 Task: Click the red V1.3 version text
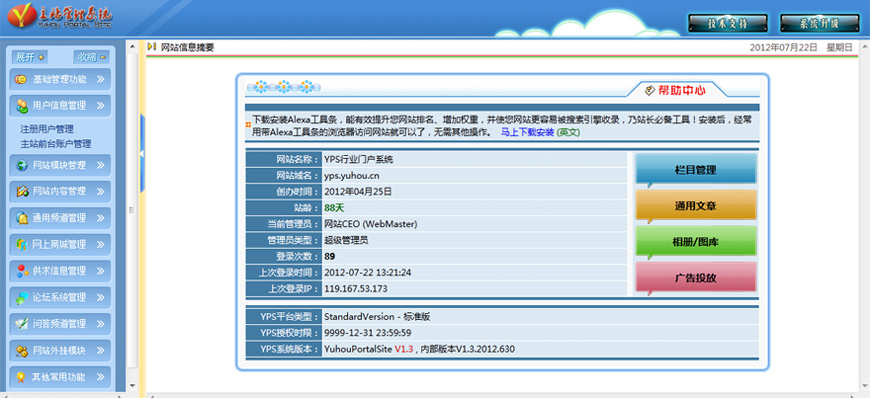point(404,349)
